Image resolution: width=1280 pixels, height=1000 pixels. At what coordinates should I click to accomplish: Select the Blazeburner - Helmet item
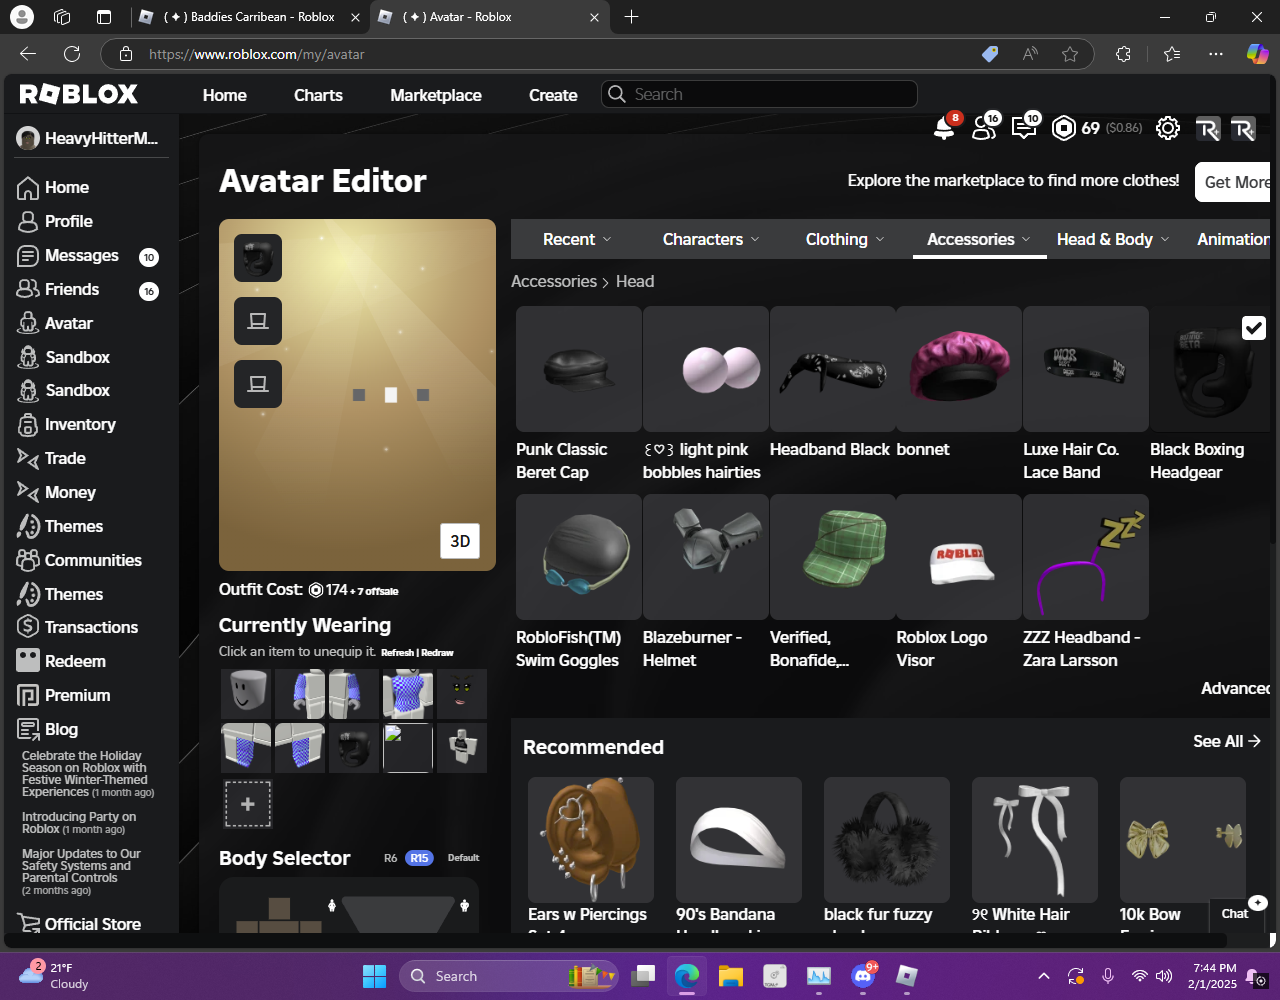pyautogui.click(x=706, y=582)
